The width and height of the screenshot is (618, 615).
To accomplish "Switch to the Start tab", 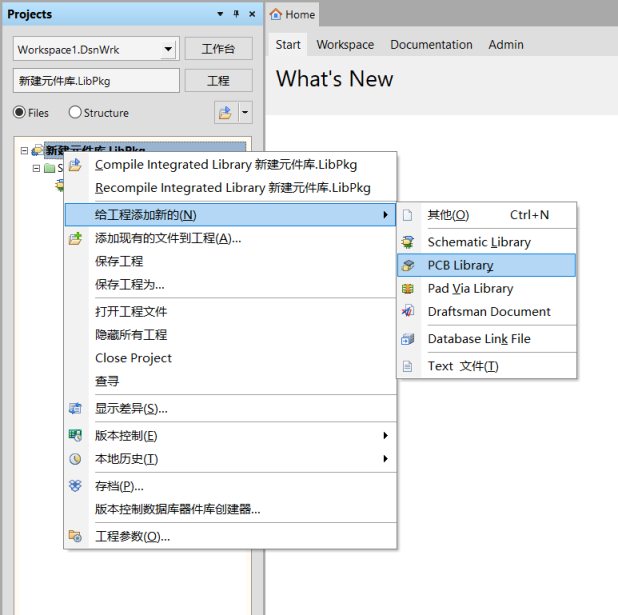I will click(x=288, y=45).
